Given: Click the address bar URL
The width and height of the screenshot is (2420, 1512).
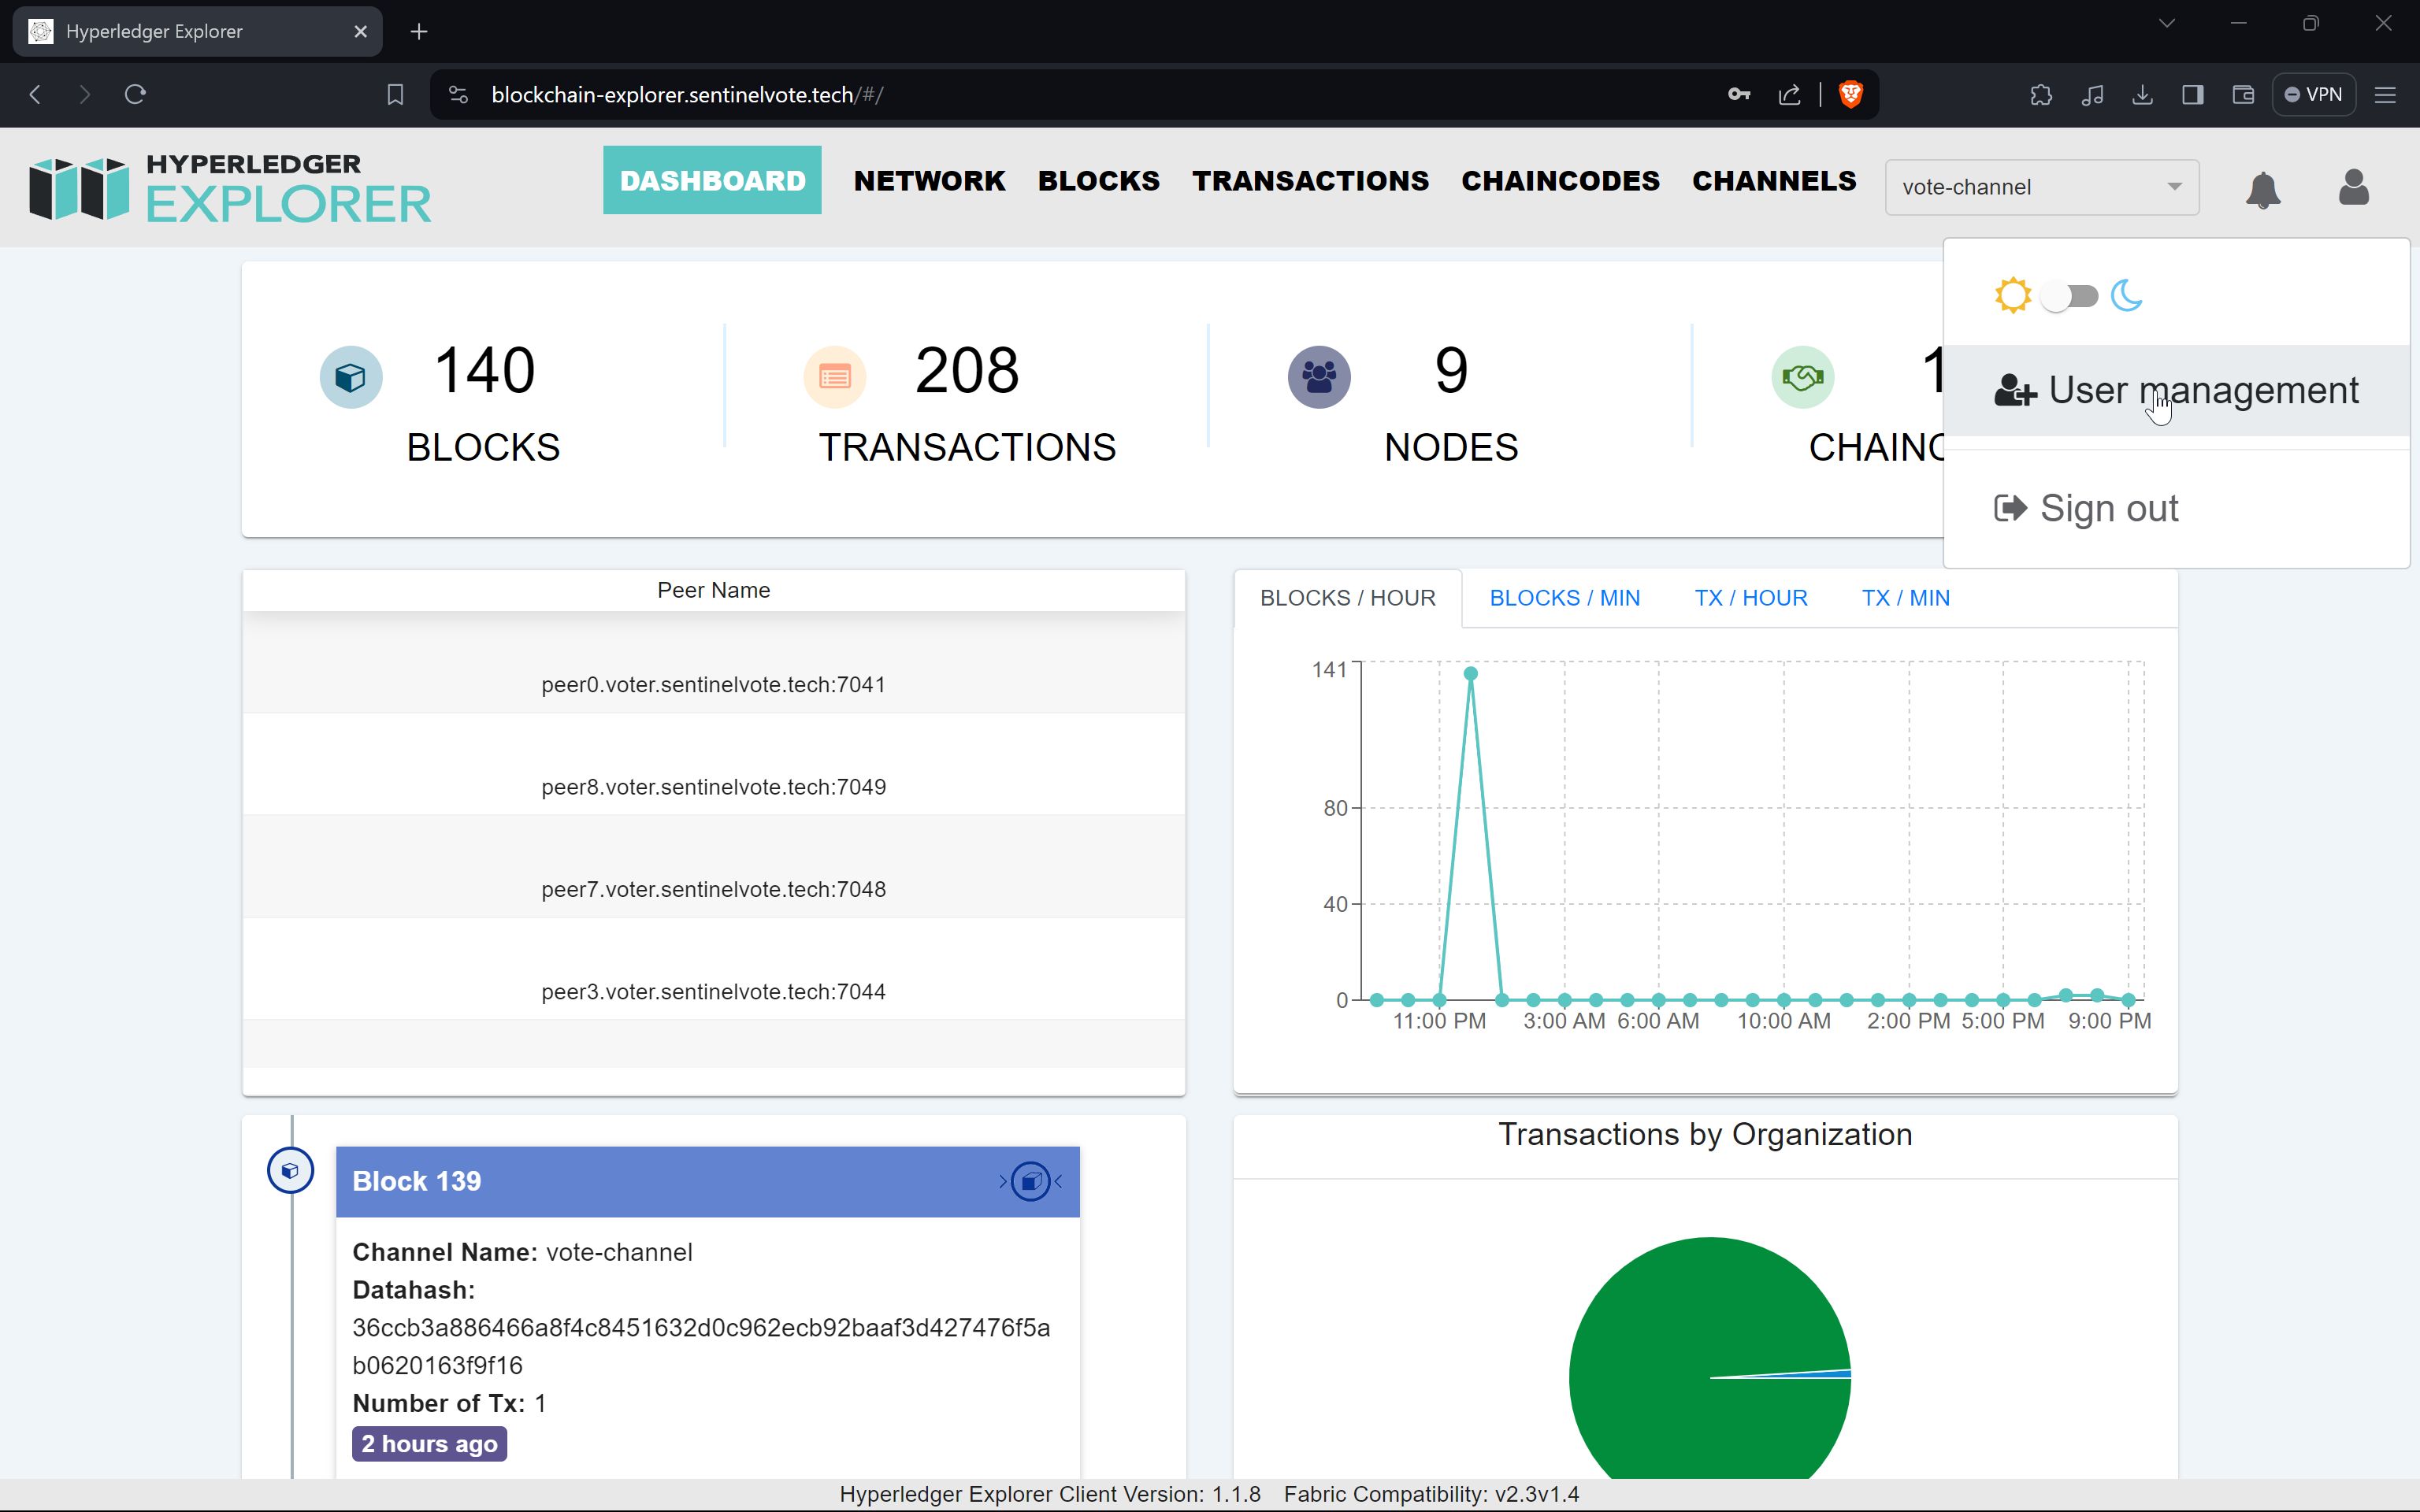Looking at the screenshot, I should (687, 95).
